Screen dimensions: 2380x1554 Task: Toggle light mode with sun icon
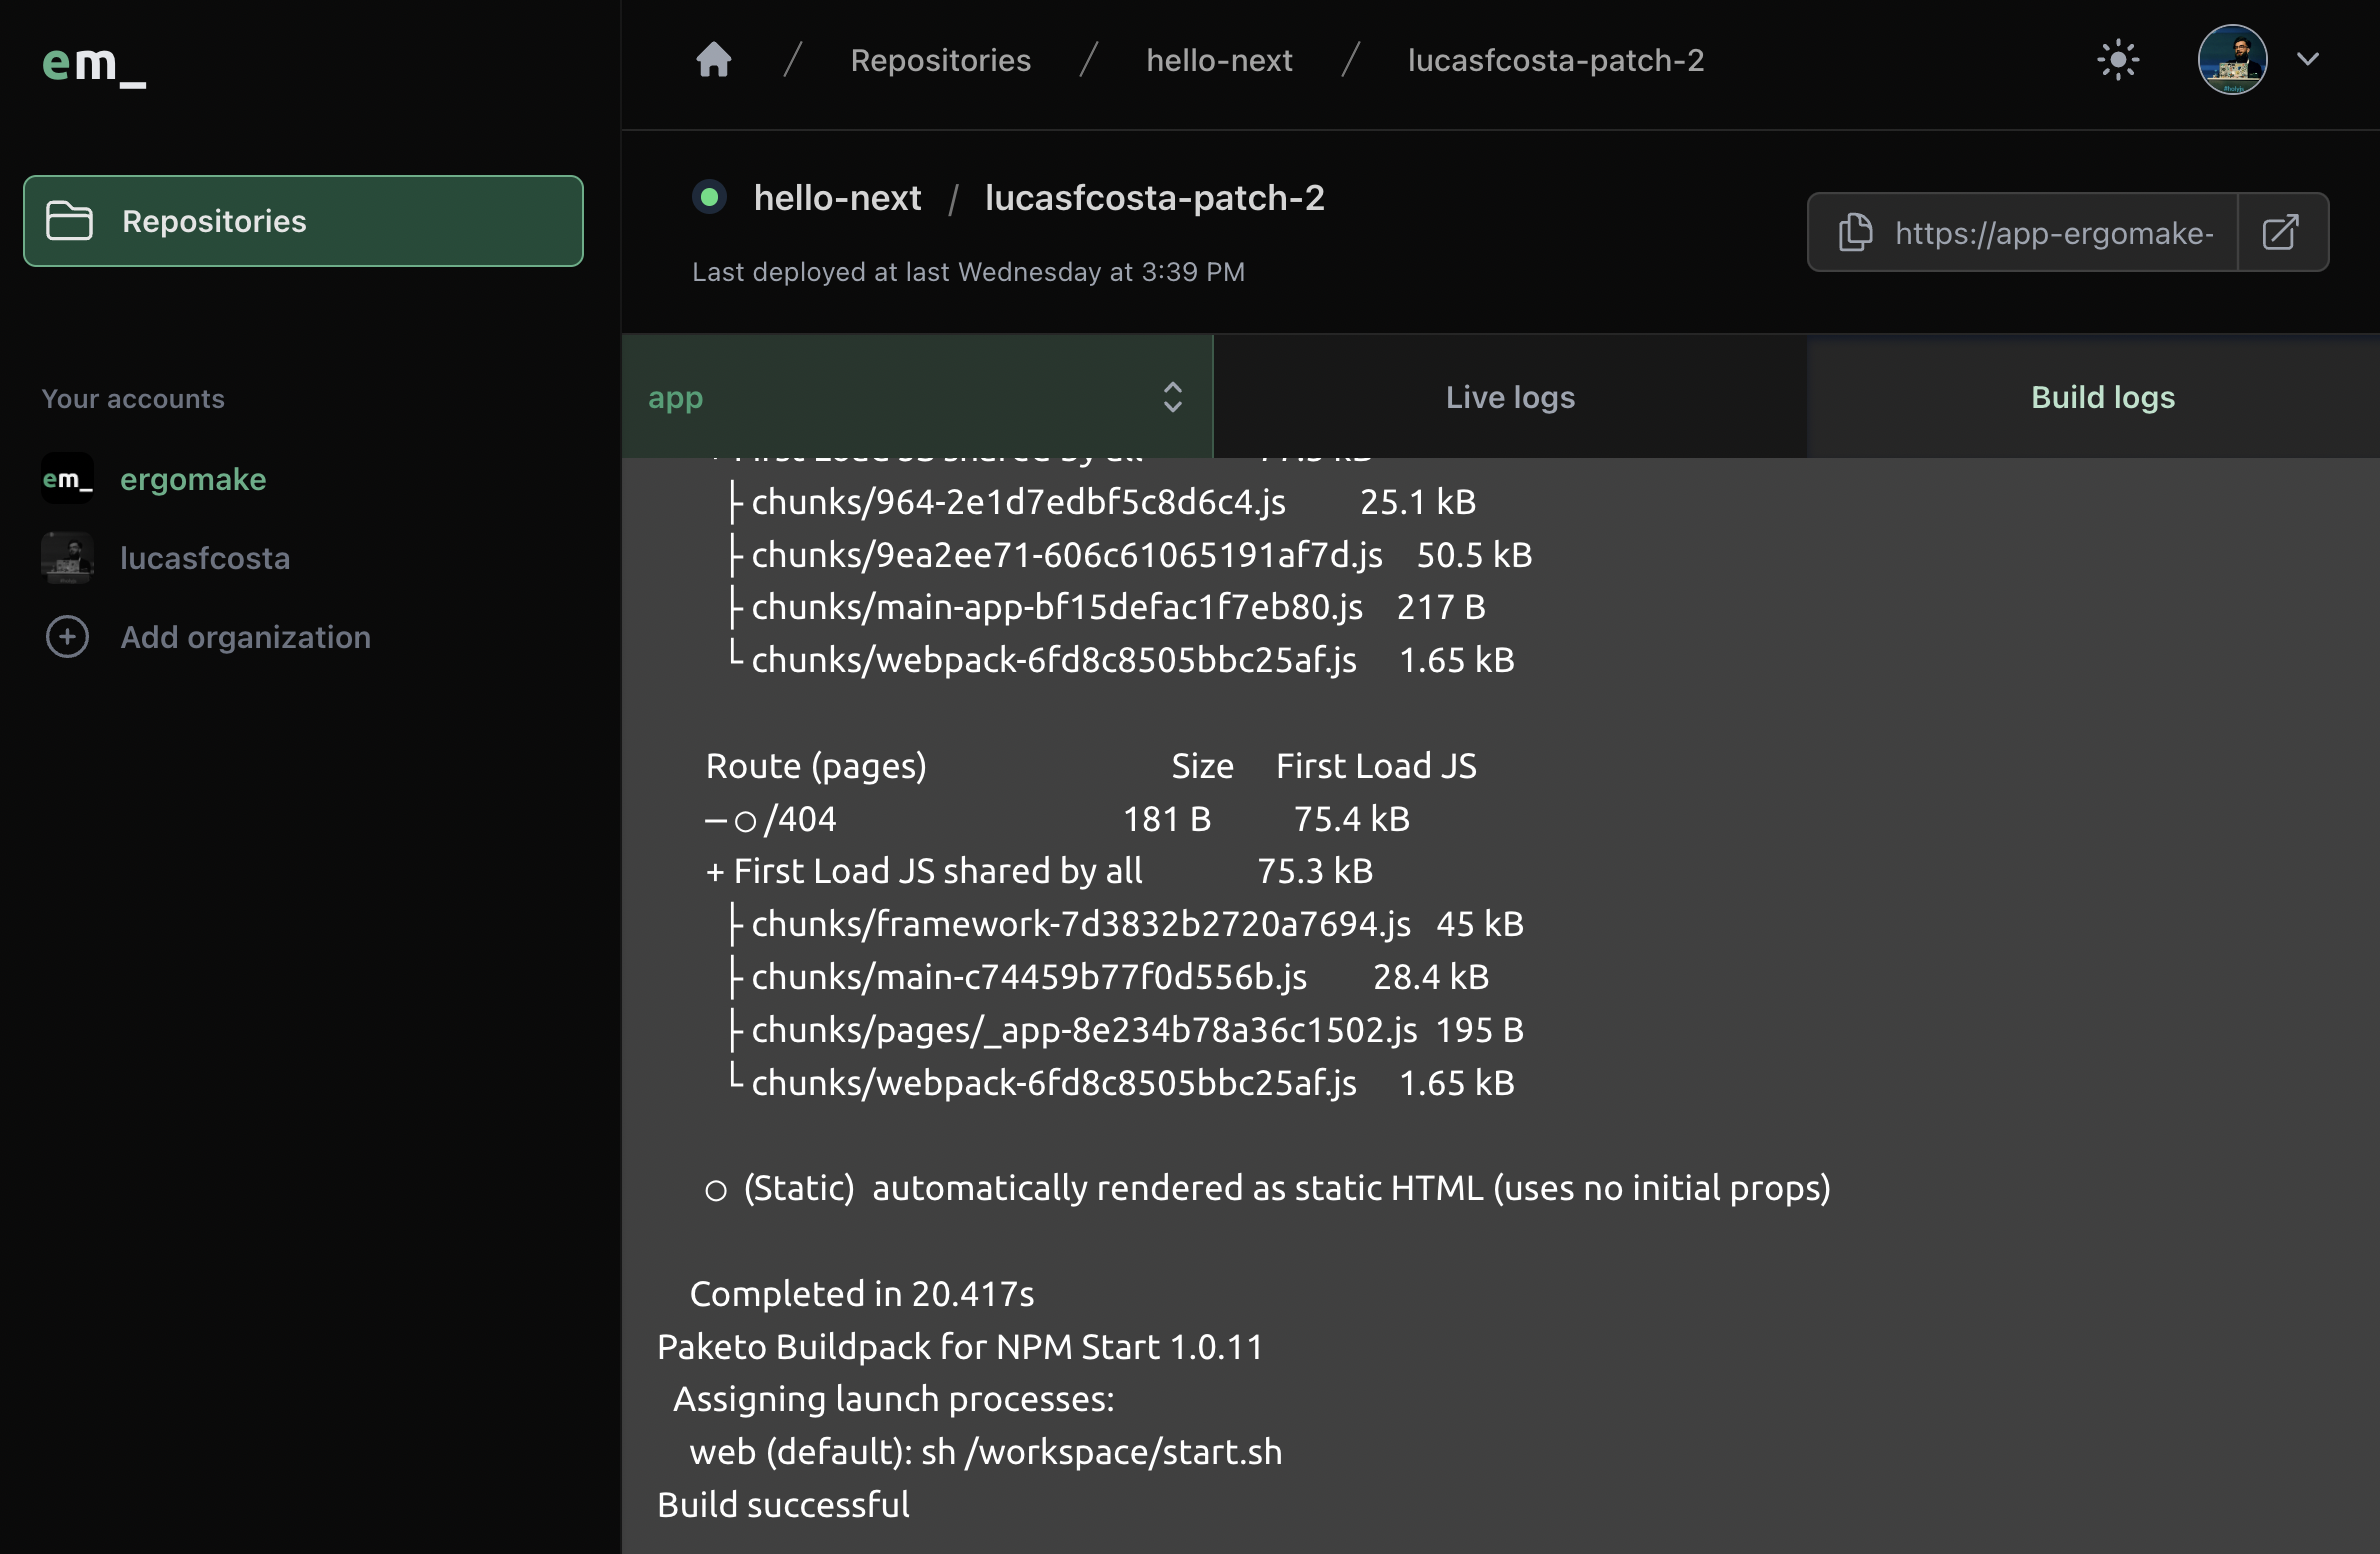[x=2118, y=60]
